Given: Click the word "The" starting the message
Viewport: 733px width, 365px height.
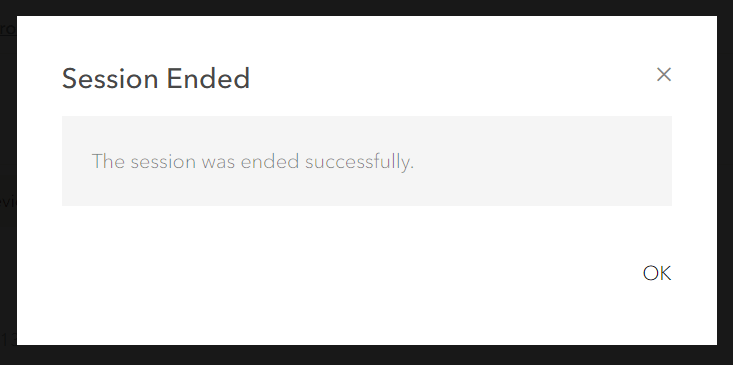Looking at the screenshot, I should (x=108, y=161).
